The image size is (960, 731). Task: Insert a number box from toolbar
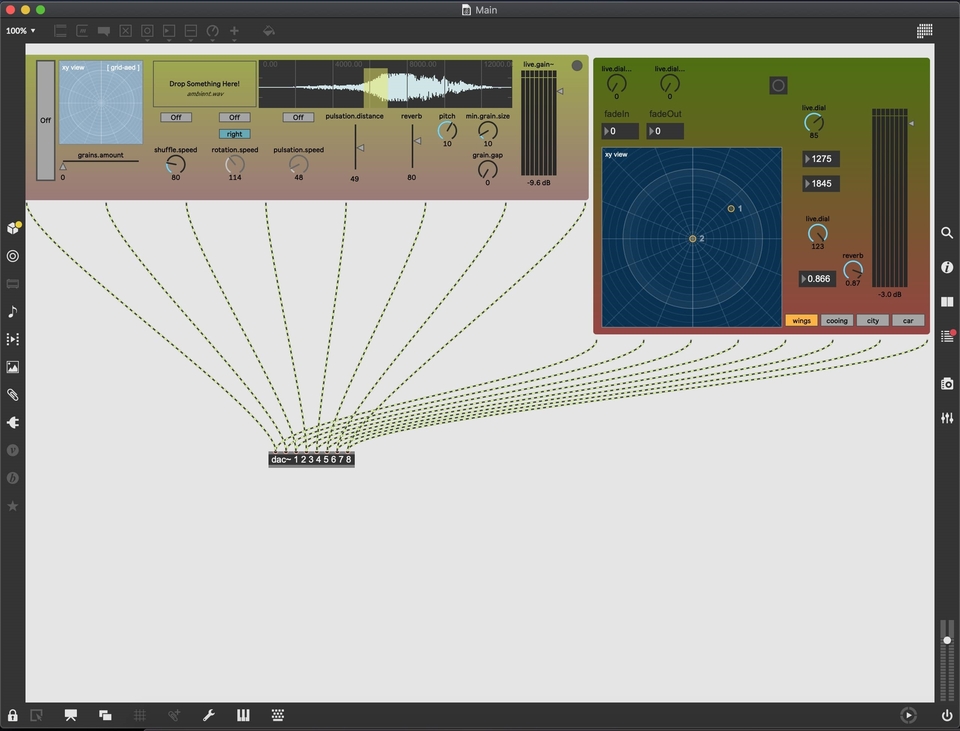coord(169,31)
